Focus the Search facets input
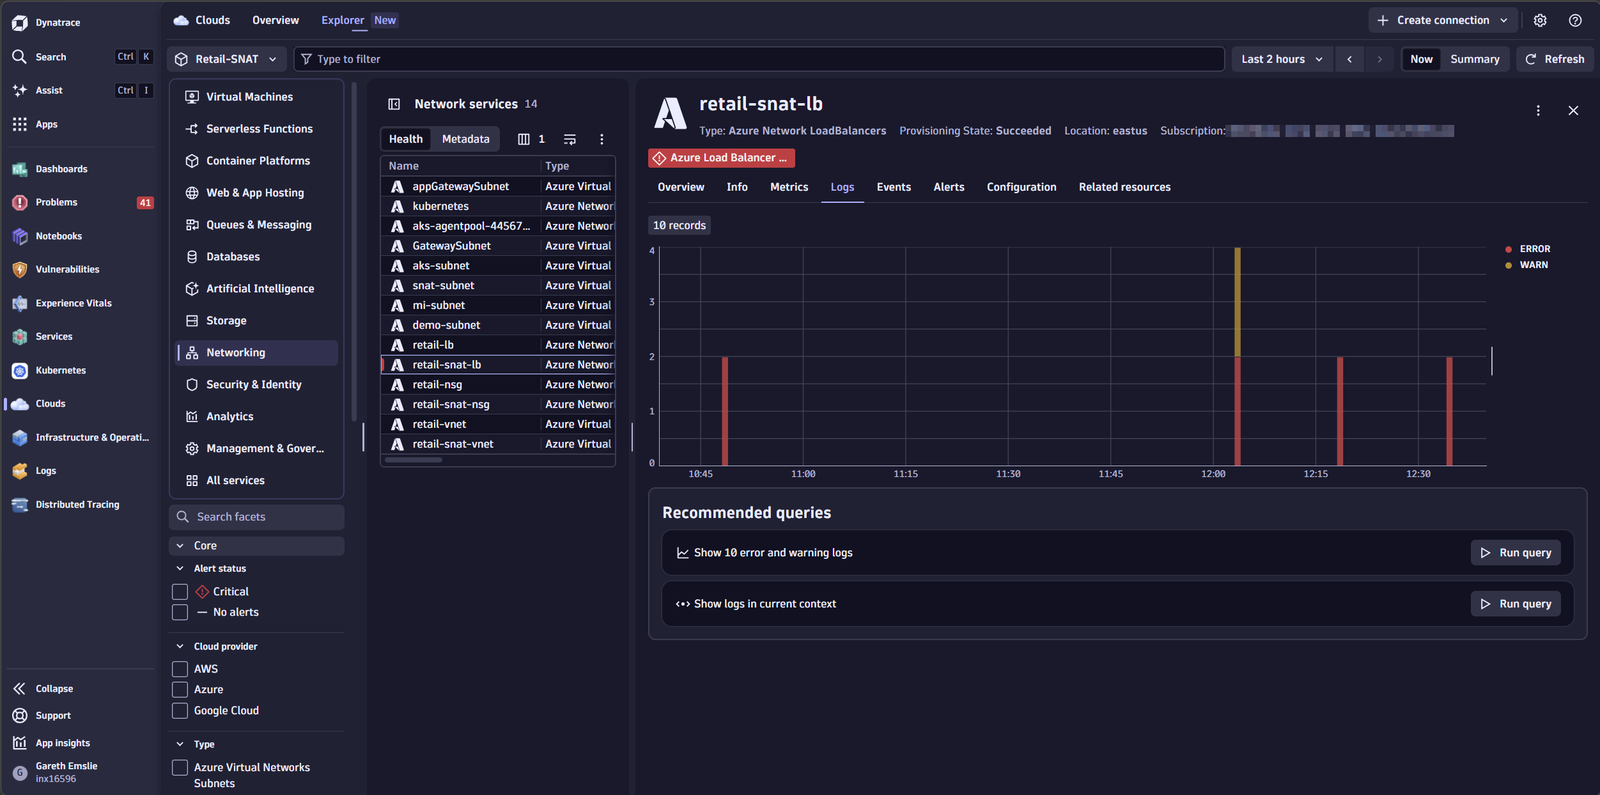The width and height of the screenshot is (1600, 795). pyautogui.click(x=257, y=517)
